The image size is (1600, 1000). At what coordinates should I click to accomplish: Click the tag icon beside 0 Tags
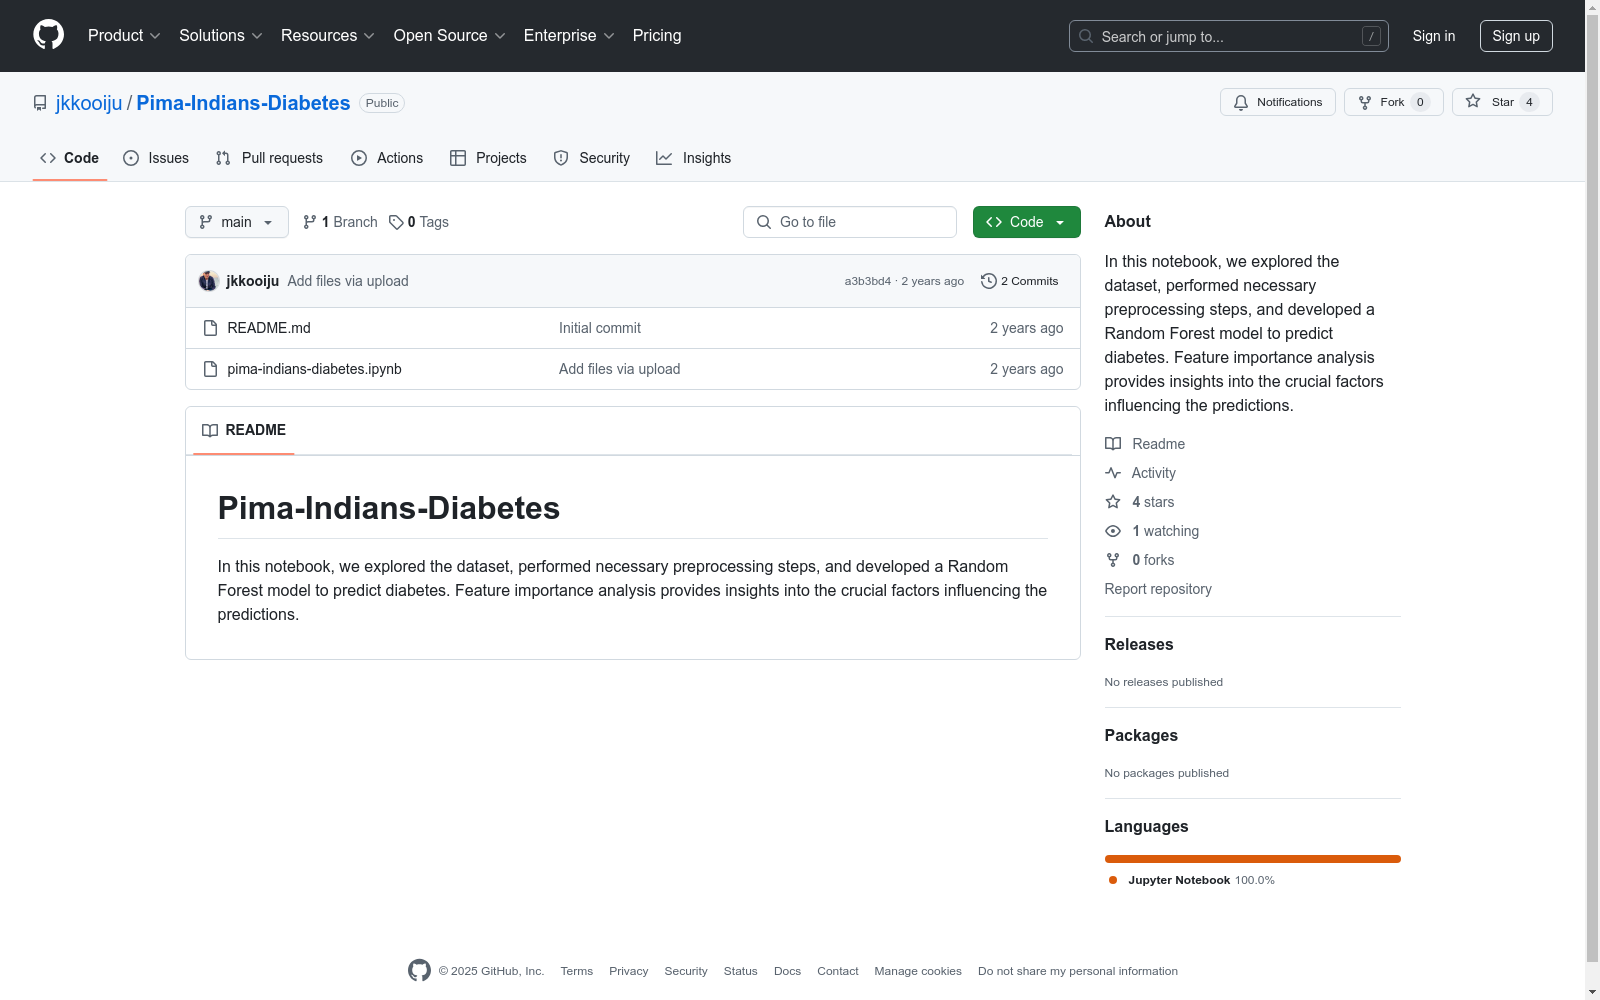pyautogui.click(x=396, y=222)
